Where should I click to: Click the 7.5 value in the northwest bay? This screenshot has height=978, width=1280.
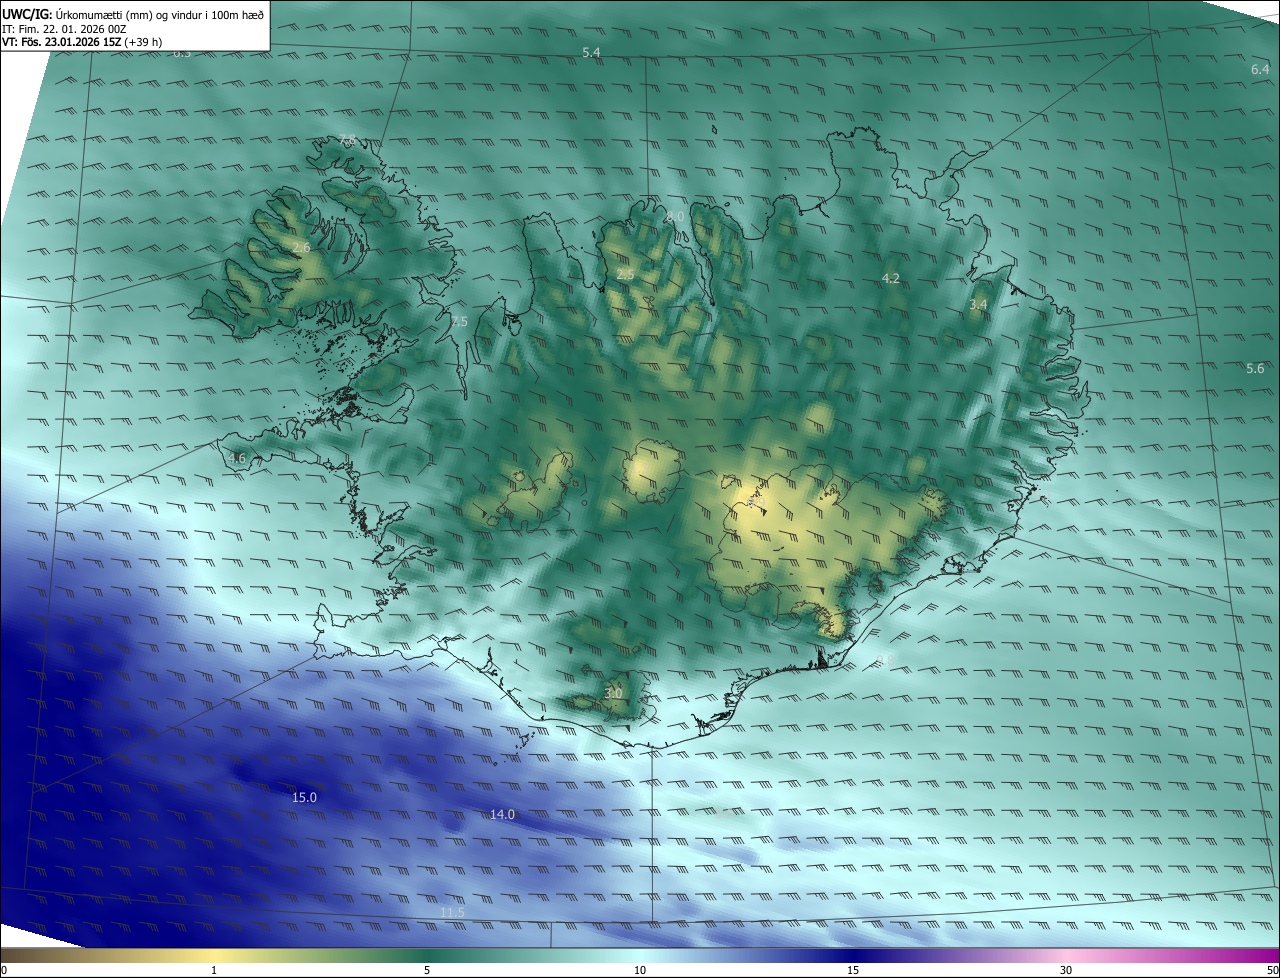tap(458, 321)
